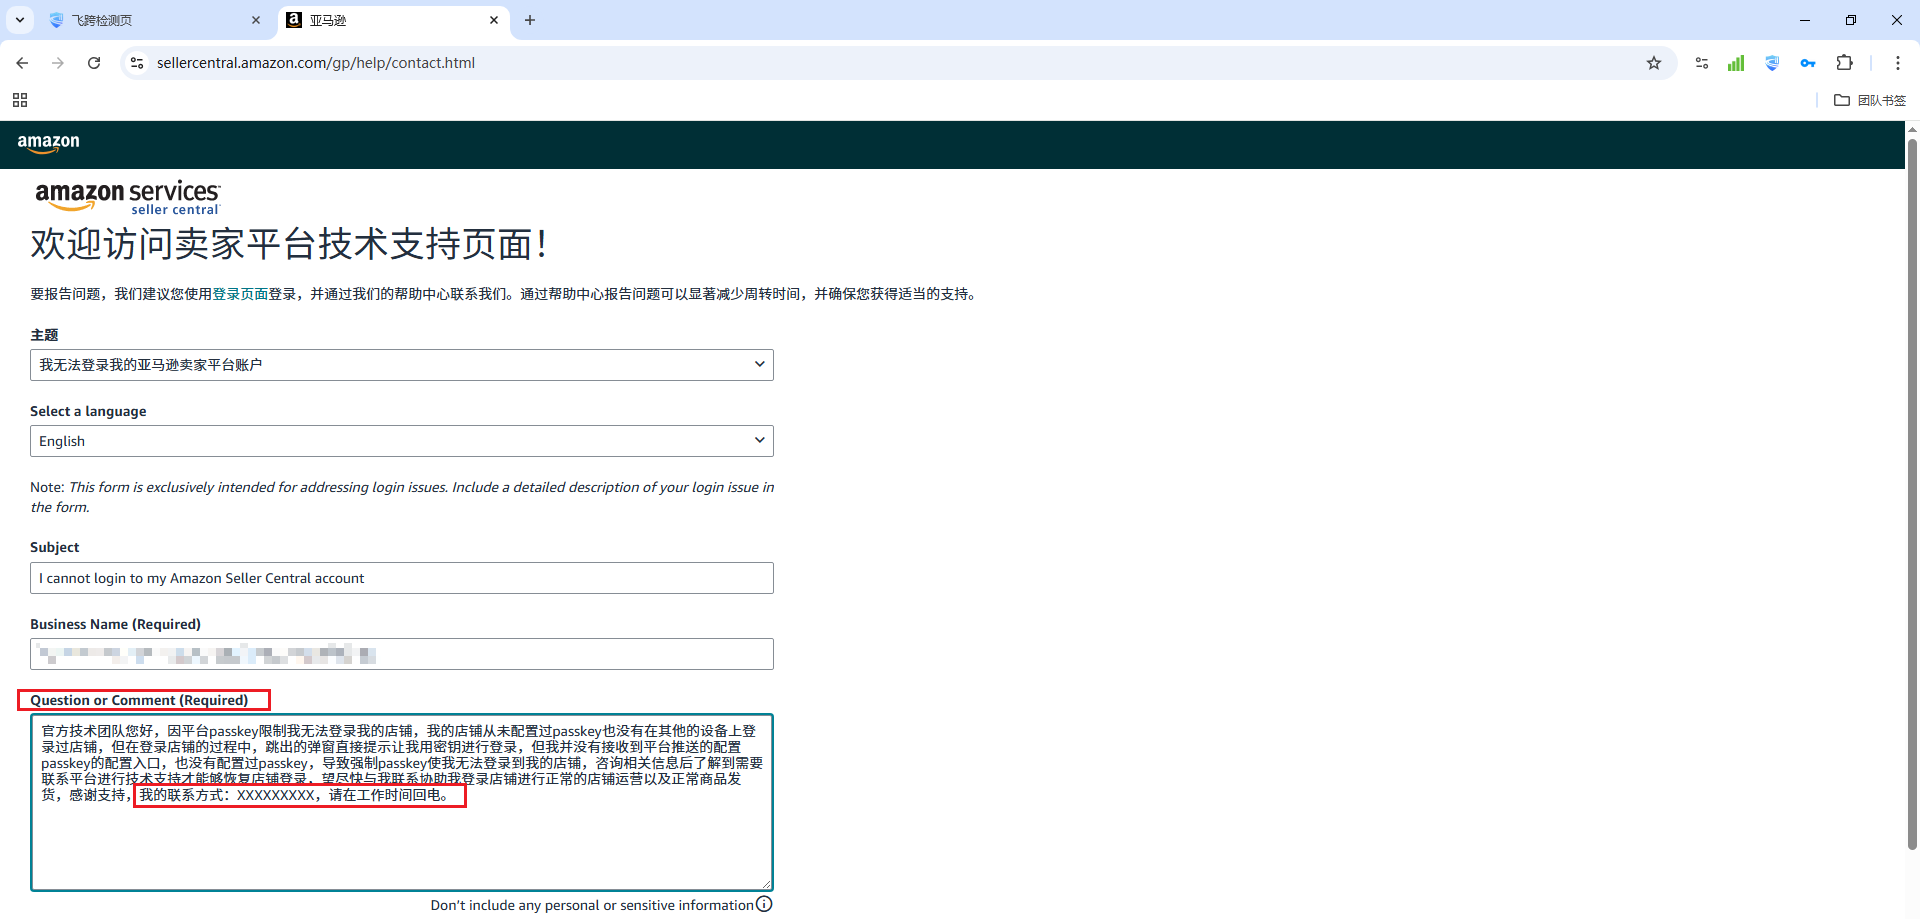
Task: Click the Question or Comment (Required) label
Action: (139, 700)
